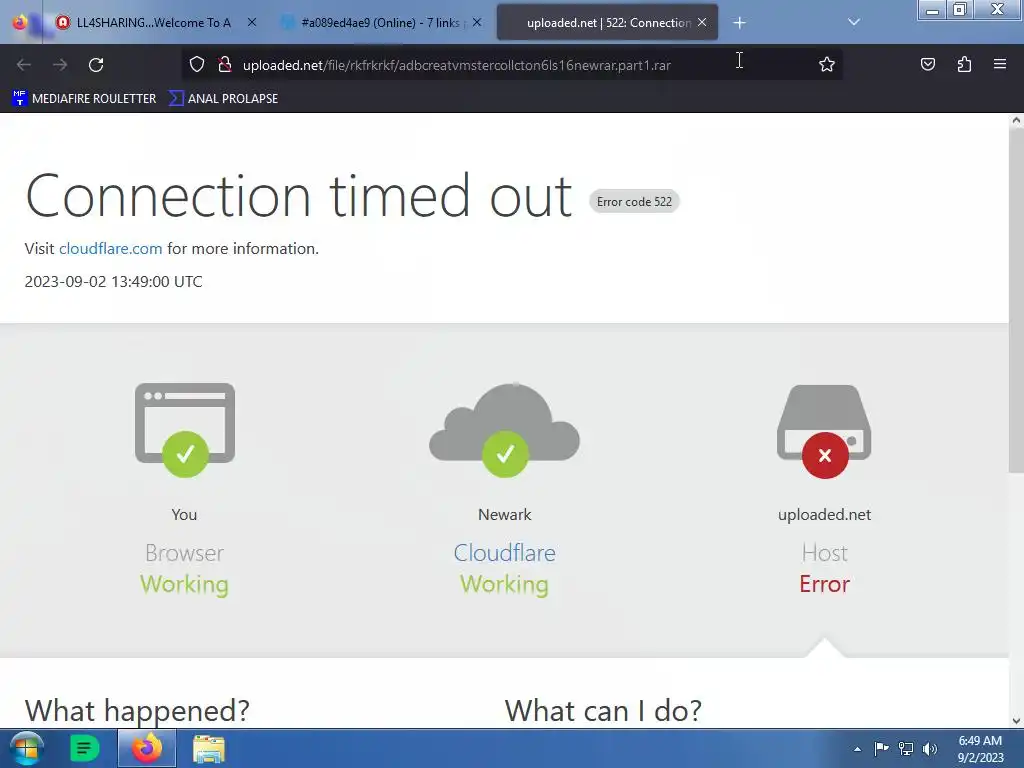
Task: Click the red Error status text
Action: point(824,584)
